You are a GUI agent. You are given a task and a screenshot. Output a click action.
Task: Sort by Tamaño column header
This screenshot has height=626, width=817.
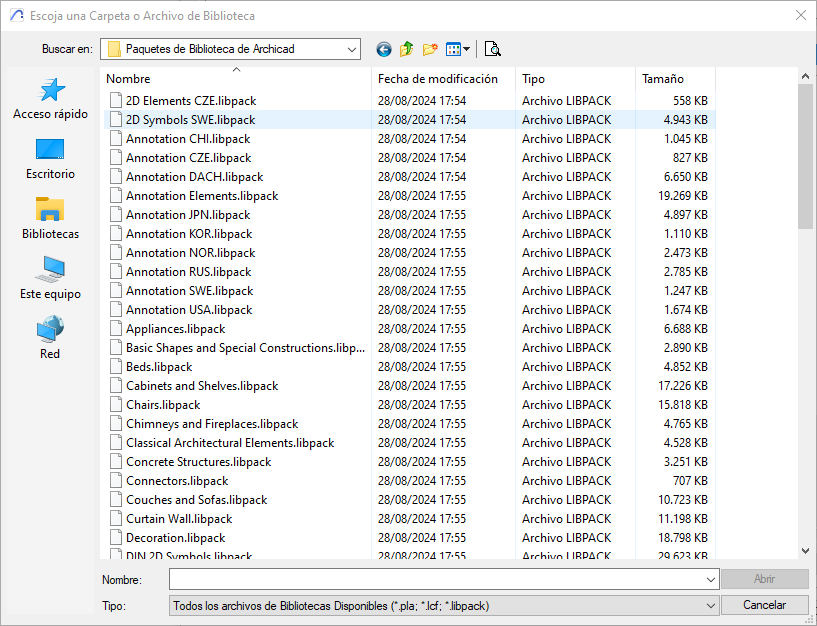click(x=675, y=79)
